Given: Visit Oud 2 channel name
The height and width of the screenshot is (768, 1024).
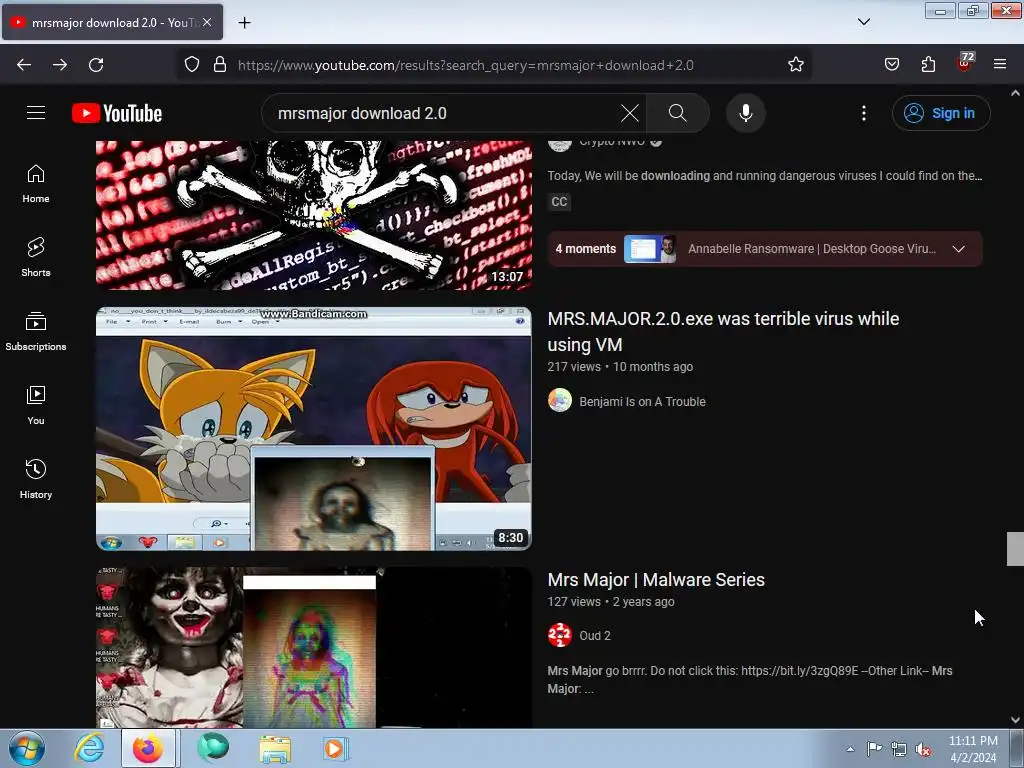Looking at the screenshot, I should click(x=595, y=636).
